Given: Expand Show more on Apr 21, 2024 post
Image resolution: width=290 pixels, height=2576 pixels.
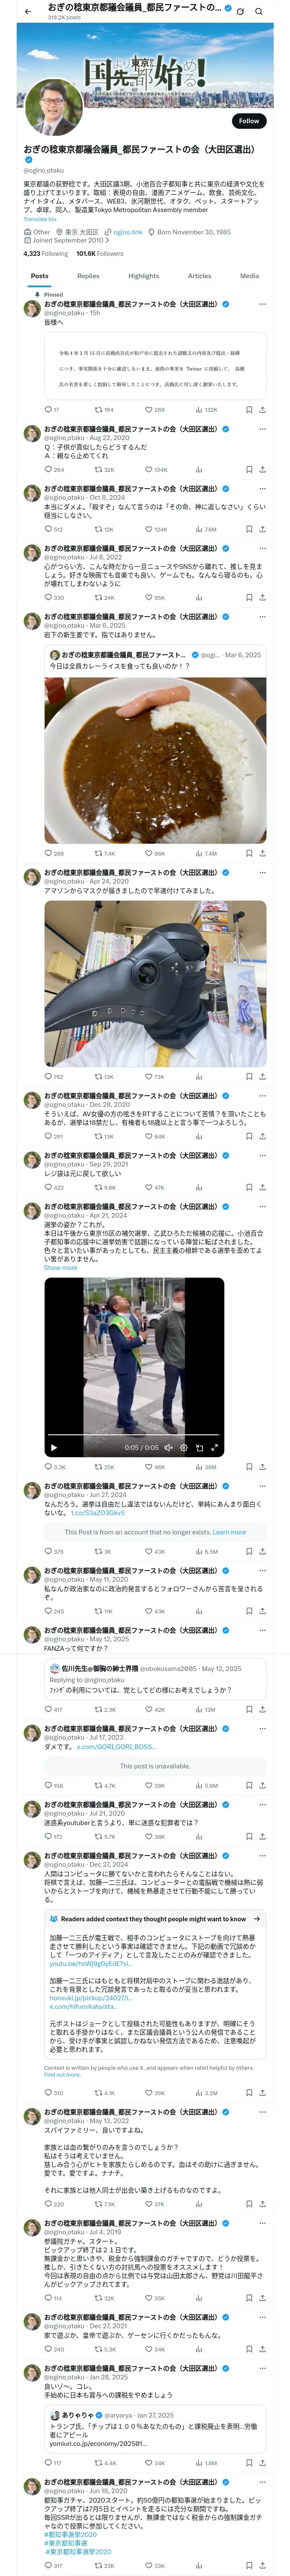Looking at the screenshot, I should coord(60,1268).
